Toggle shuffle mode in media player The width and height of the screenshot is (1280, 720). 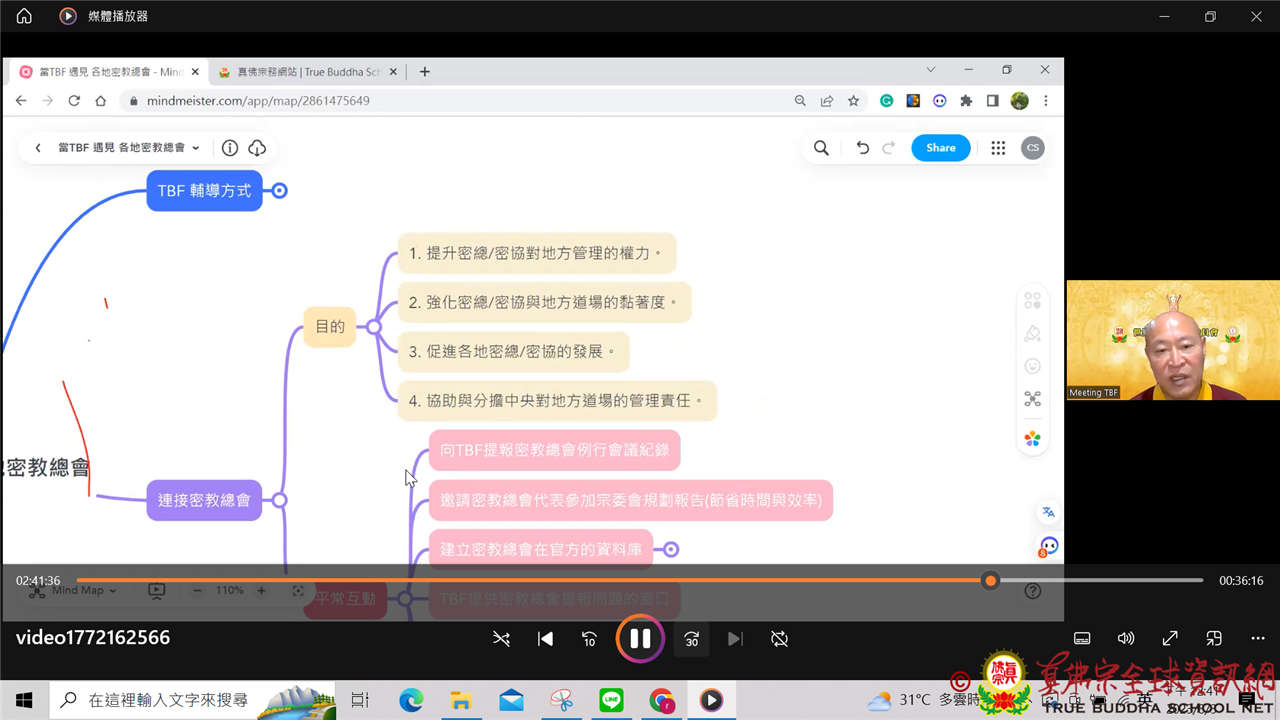(x=502, y=639)
